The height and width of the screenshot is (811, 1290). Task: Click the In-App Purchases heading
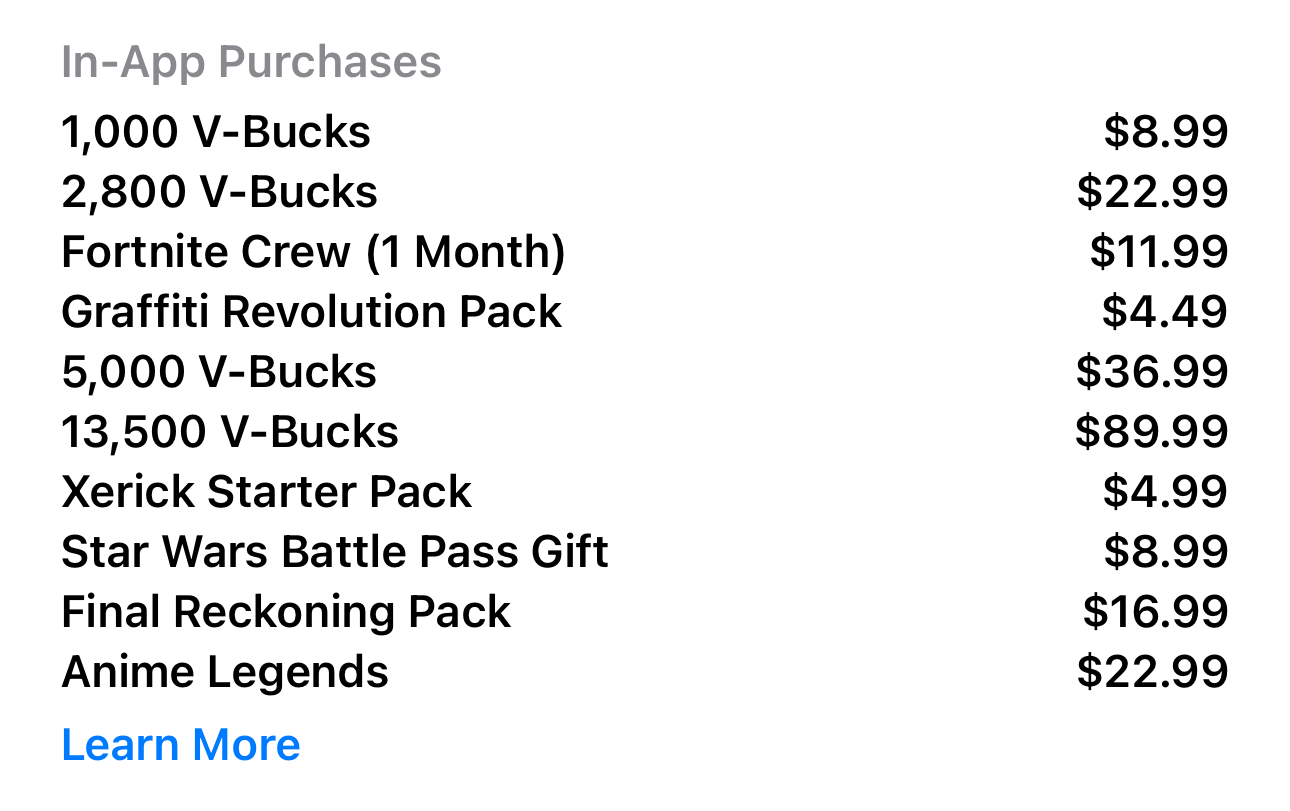pos(251,62)
